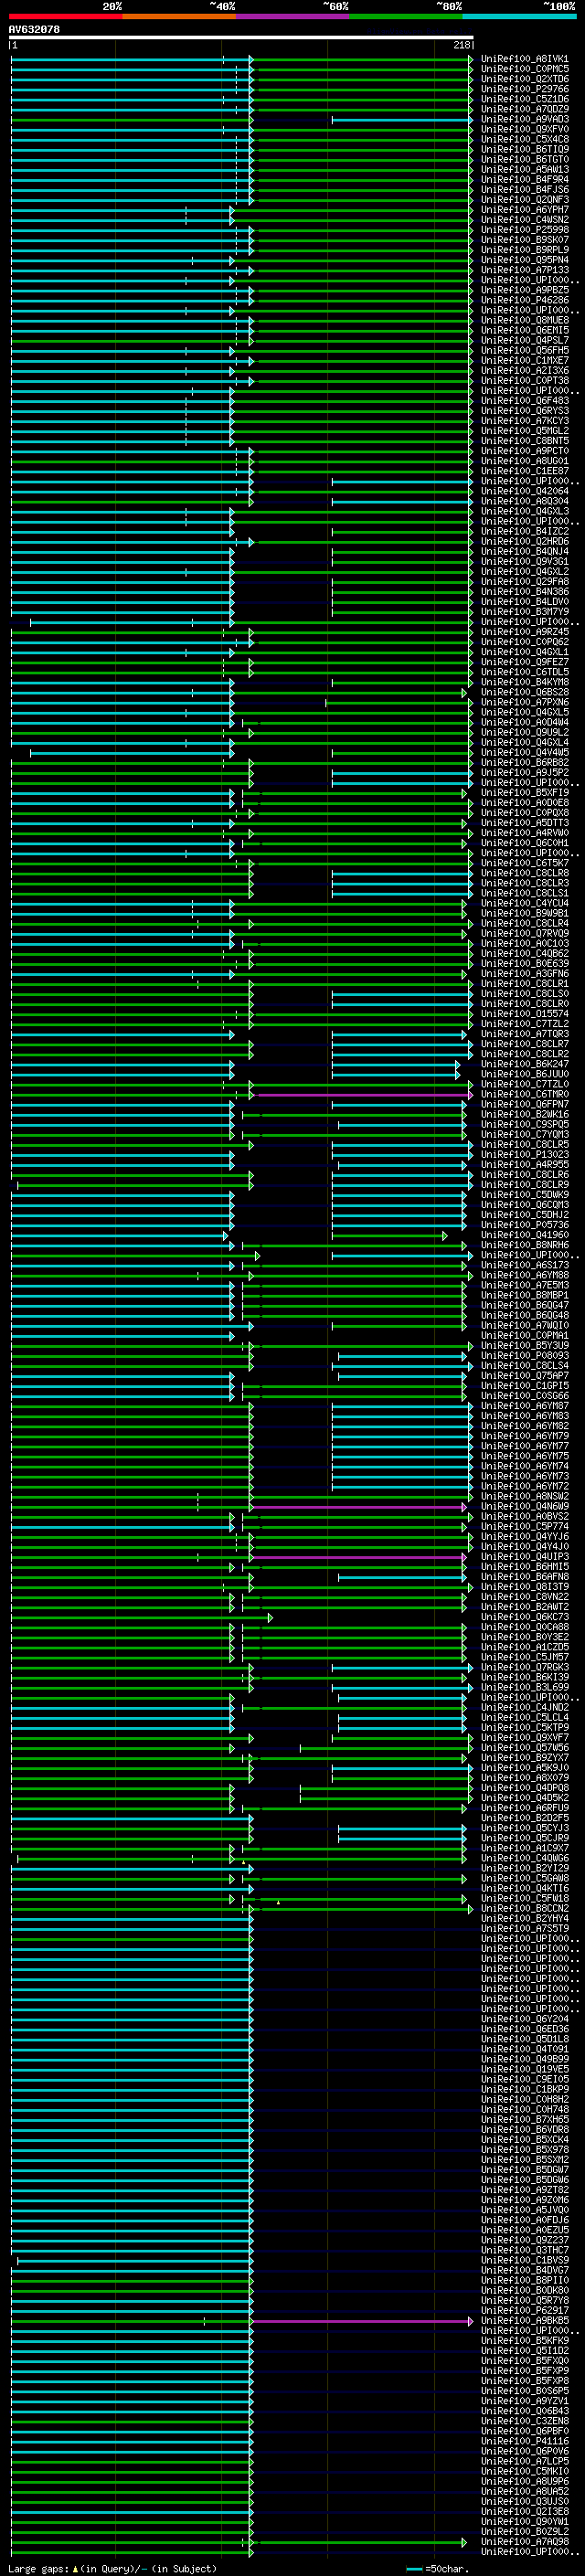Image resolution: width=585 pixels, height=2576 pixels.
Task: Click hit label UniRef100_A6S173
Action: (x=525, y=1265)
